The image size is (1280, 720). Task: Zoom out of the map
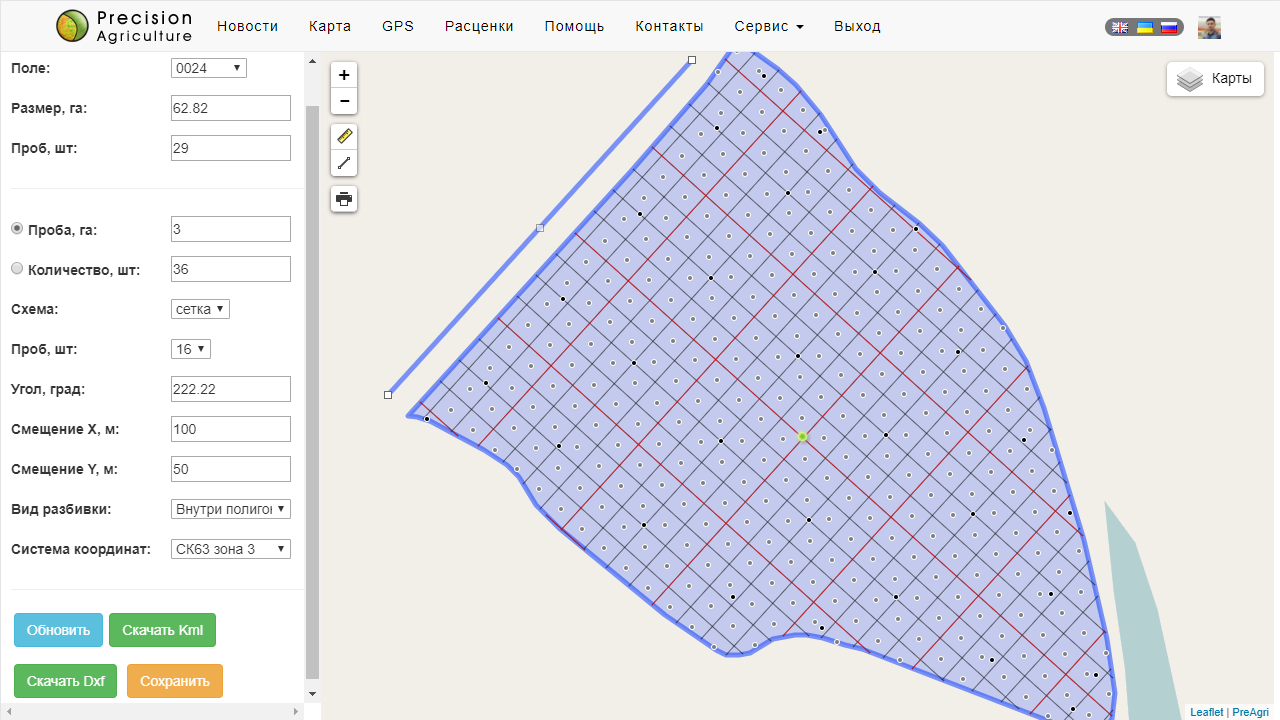coord(344,101)
